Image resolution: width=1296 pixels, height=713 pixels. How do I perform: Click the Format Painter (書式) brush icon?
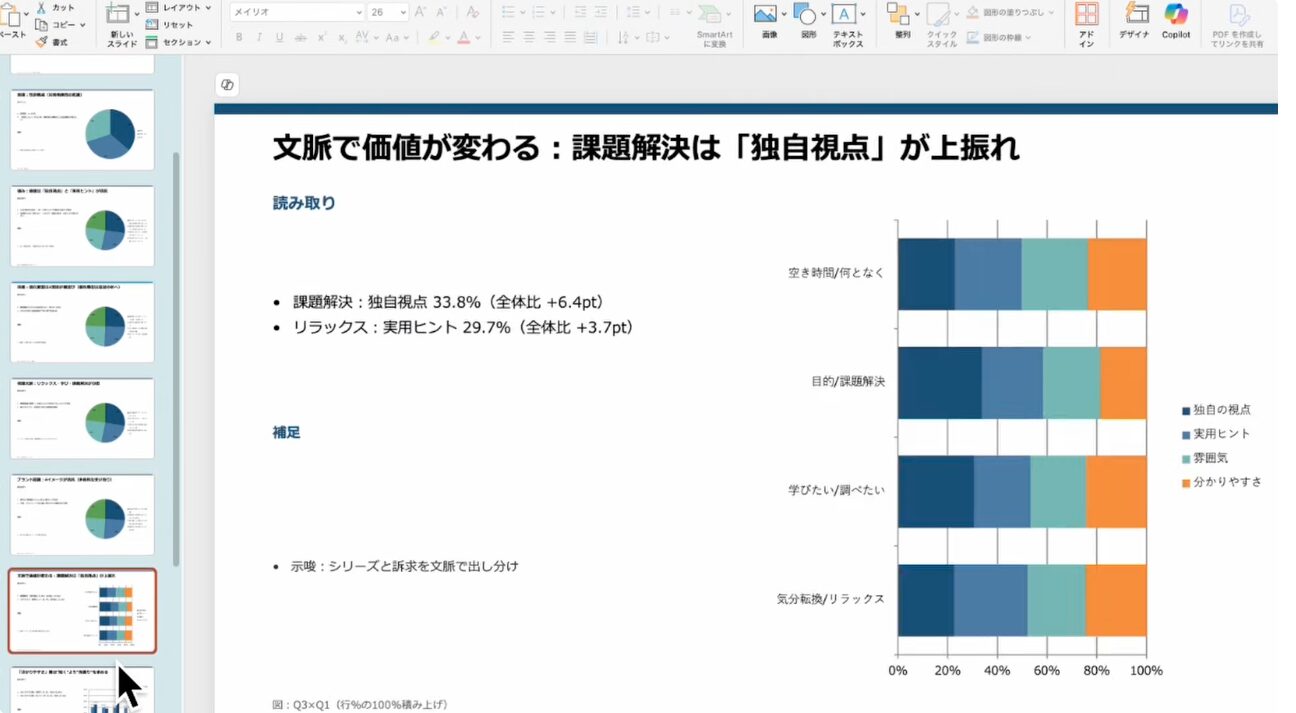click(41, 42)
